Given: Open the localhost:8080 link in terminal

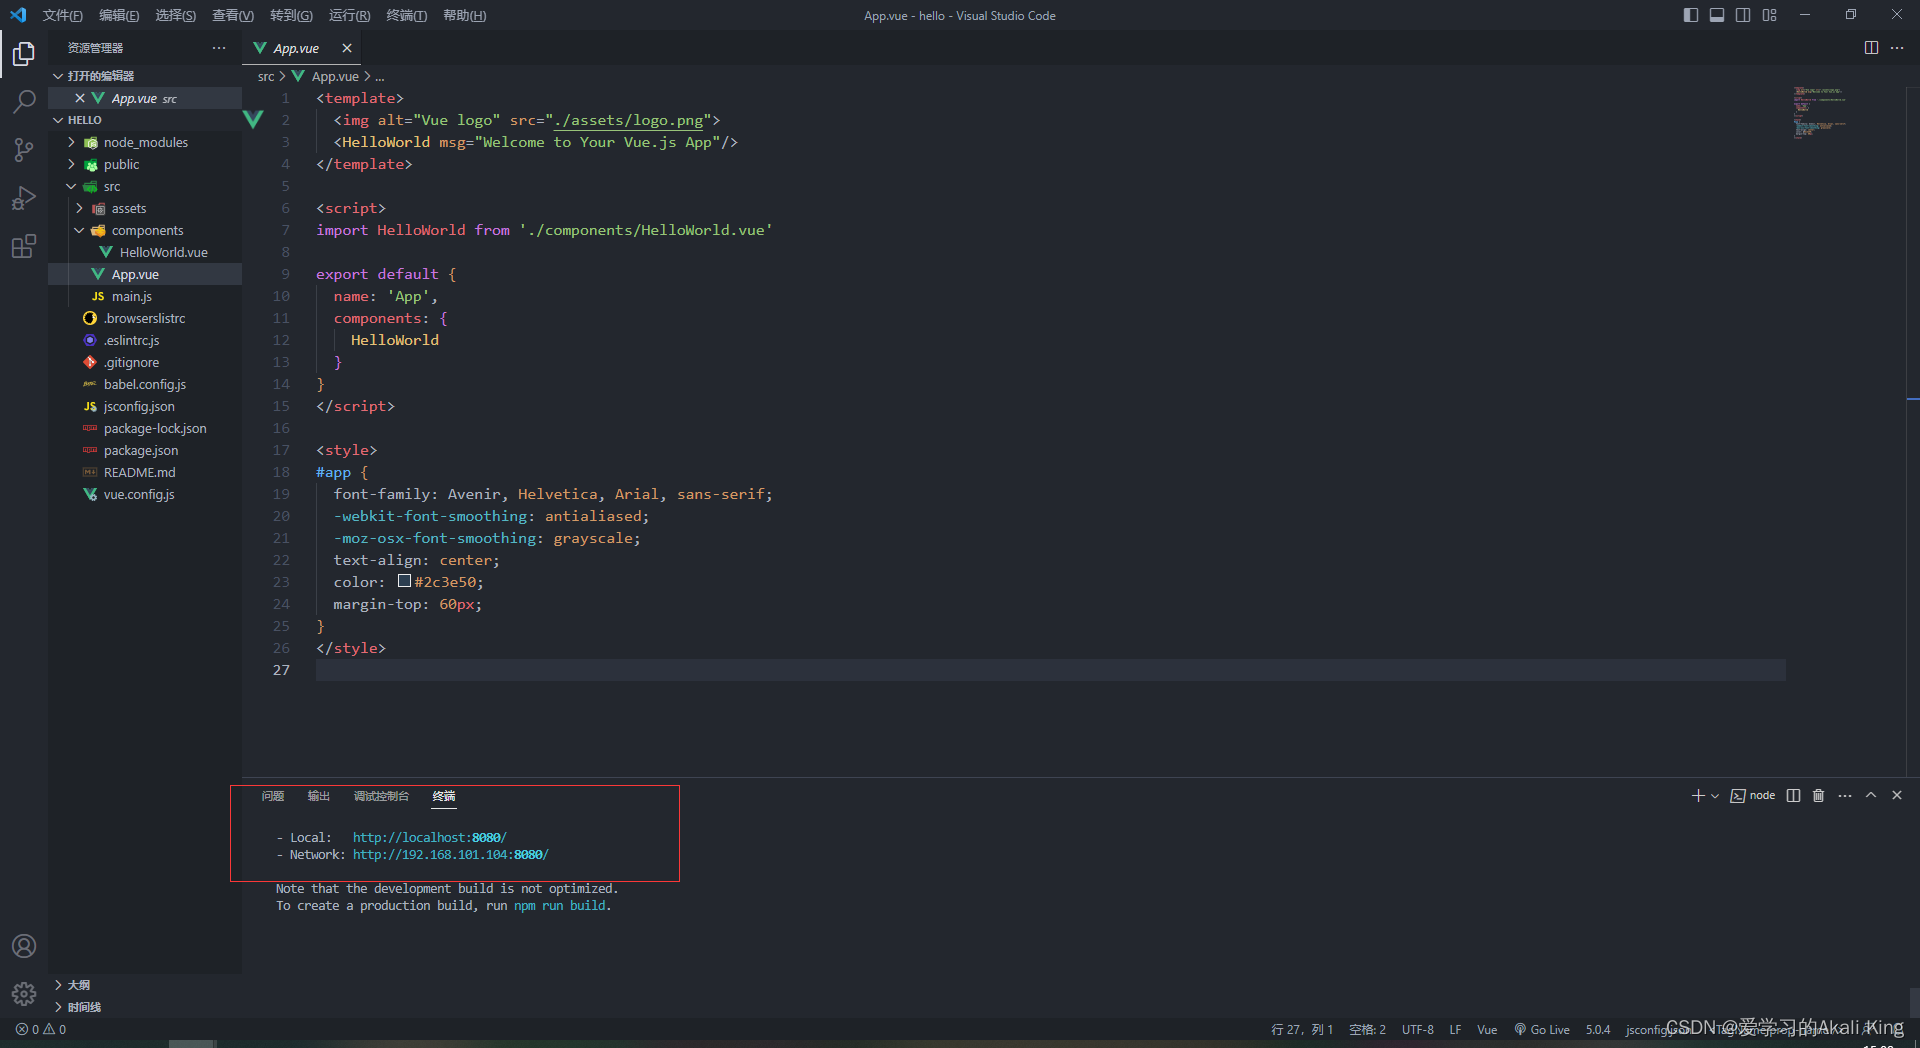Looking at the screenshot, I should pyautogui.click(x=429, y=838).
